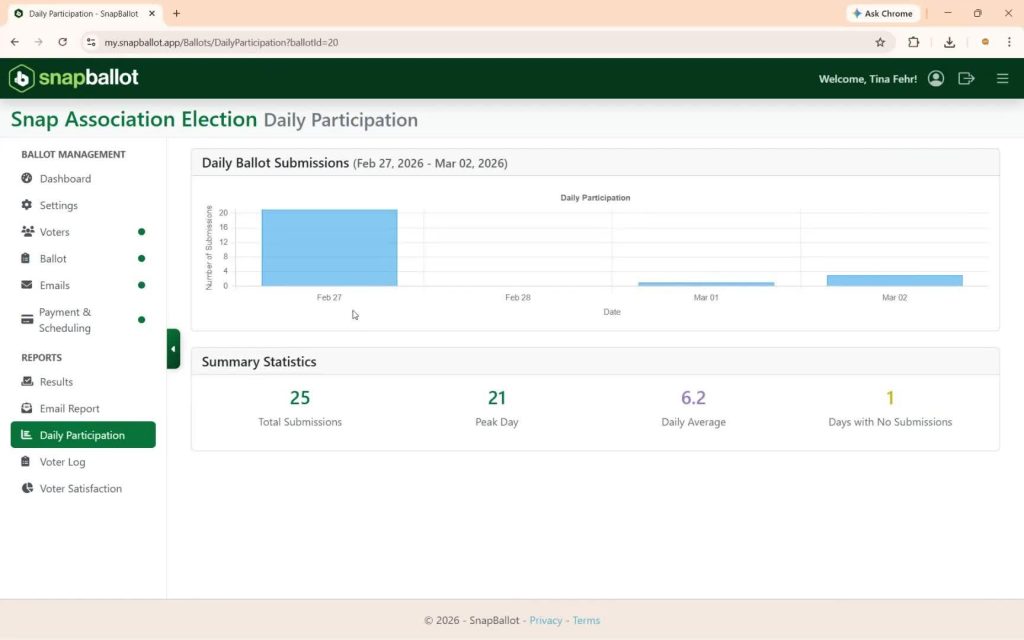The width and height of the screenshot is (1024, 640).
Task: Click the Summary Statistics heading
Action: tap(259, 362)
